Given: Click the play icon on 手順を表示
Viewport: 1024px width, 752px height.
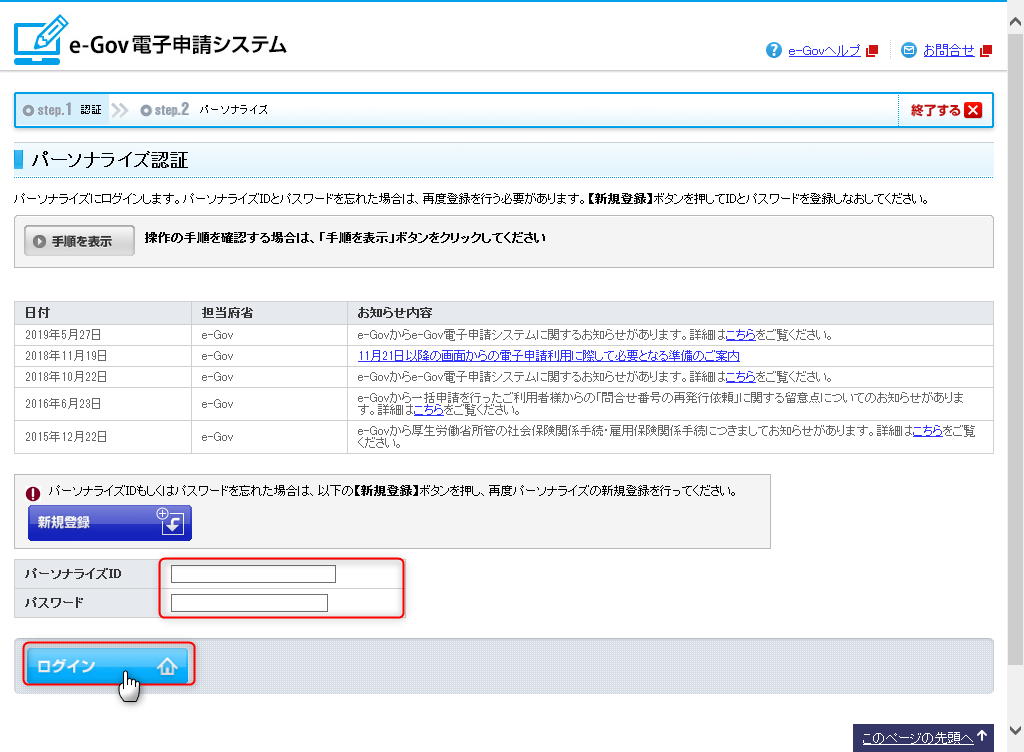Looking at the screenshot, I should point(39,241).
